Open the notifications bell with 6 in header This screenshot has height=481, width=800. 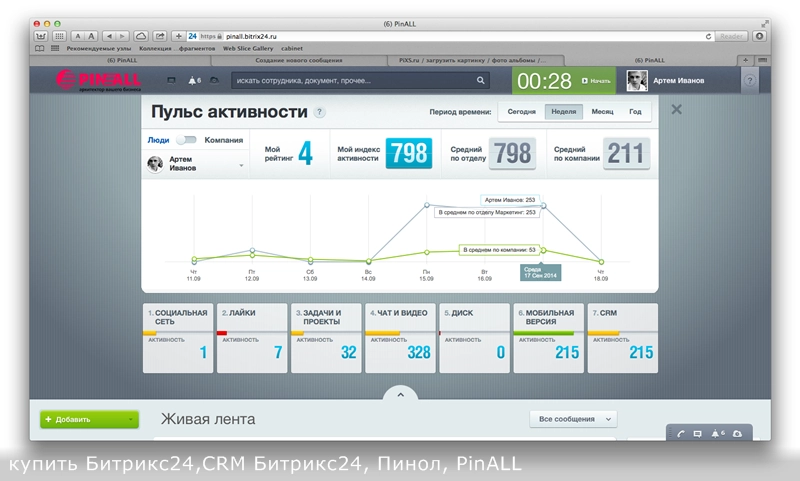click(194, 81)
